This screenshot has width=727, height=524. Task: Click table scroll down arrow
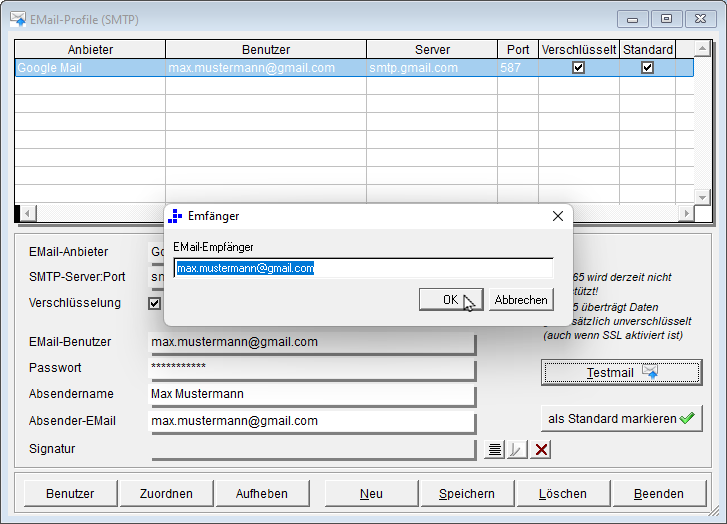click(702, 197)
